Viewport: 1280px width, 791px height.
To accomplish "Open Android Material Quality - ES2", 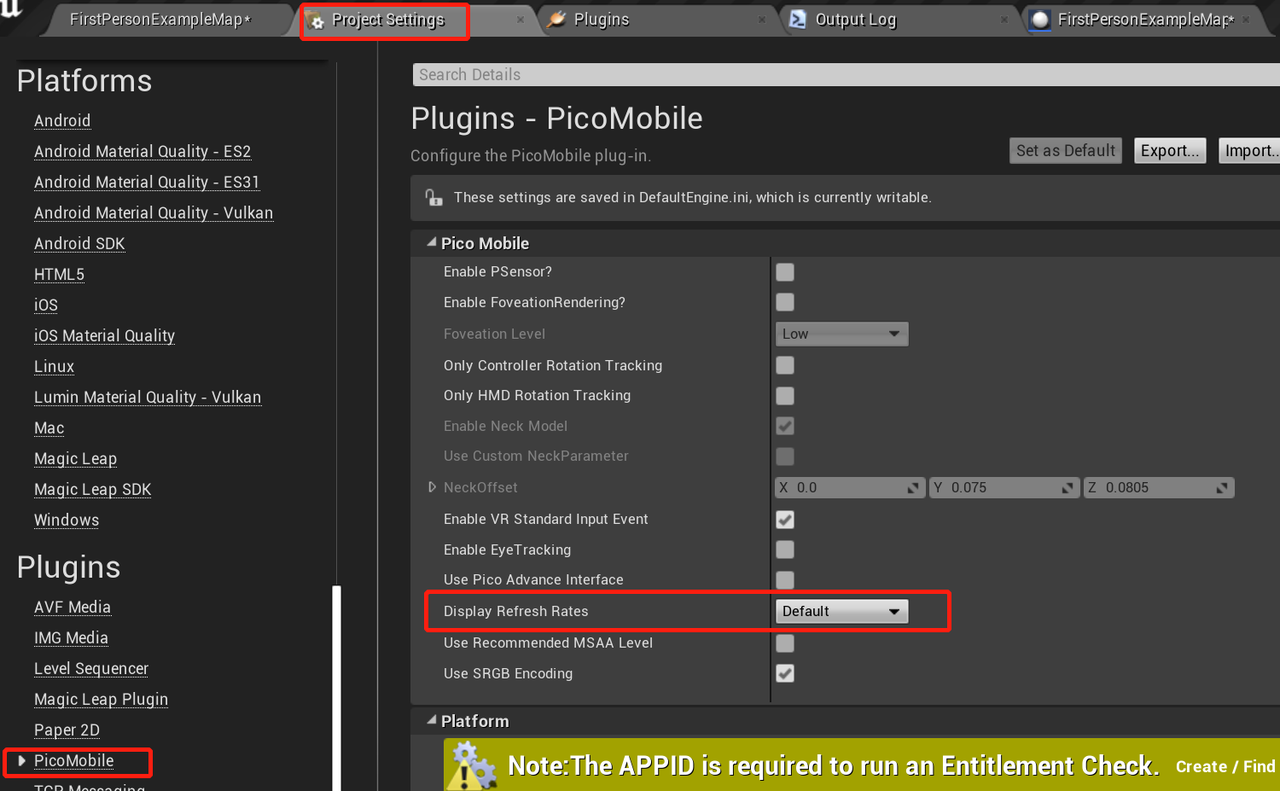I will pos(142,152).
